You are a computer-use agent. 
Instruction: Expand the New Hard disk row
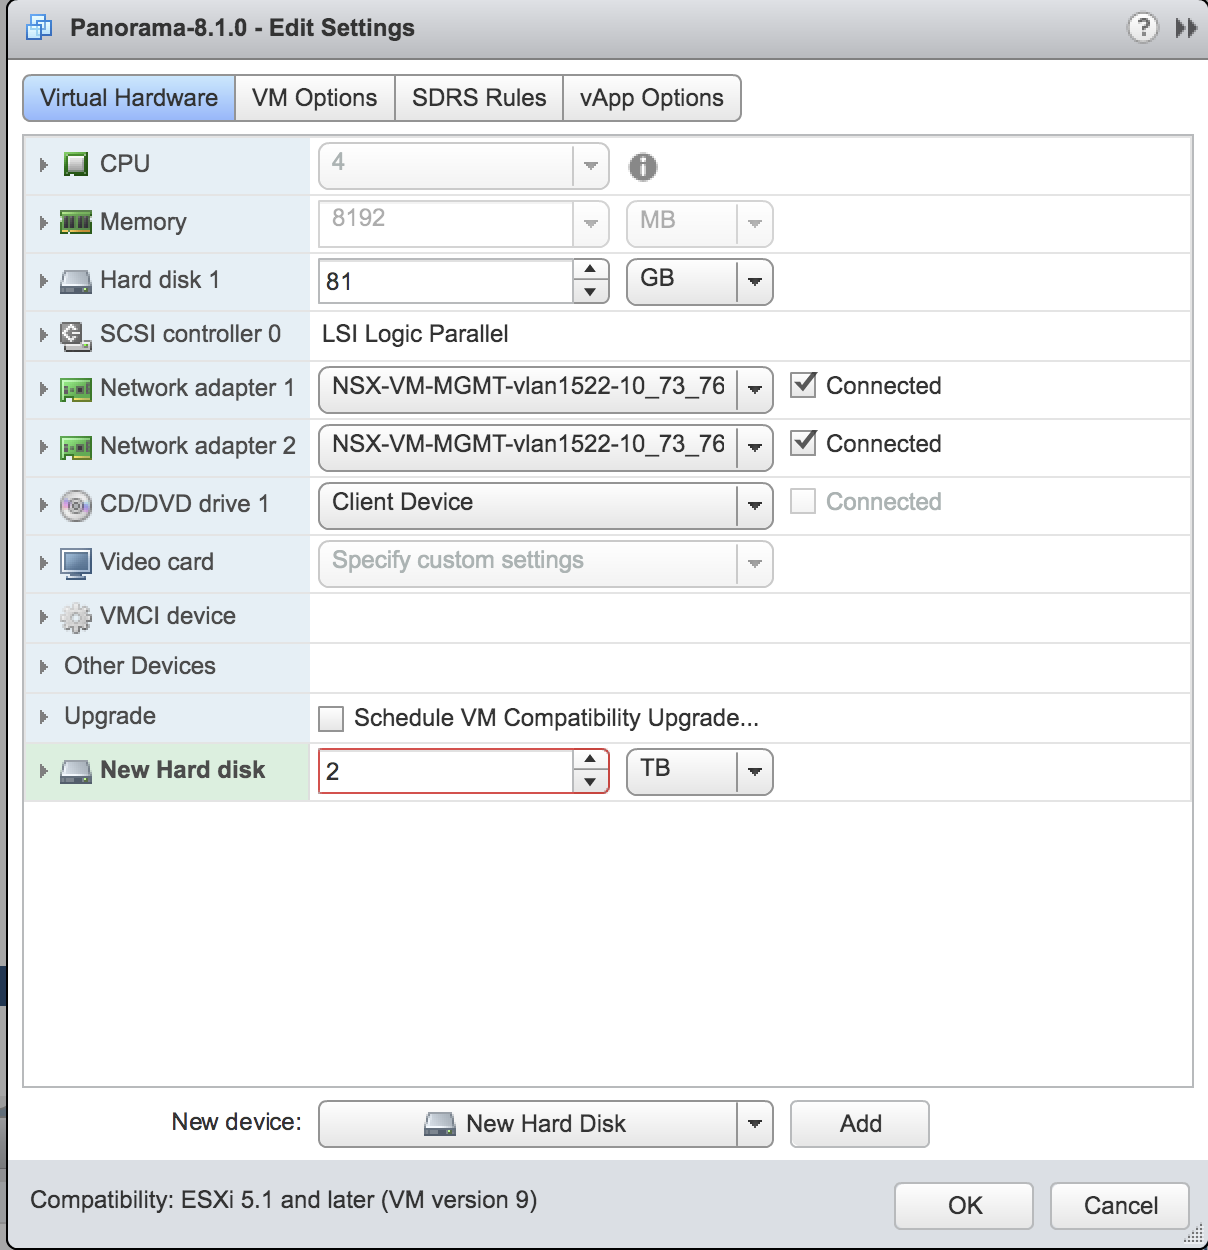click(x=43, y=771)
